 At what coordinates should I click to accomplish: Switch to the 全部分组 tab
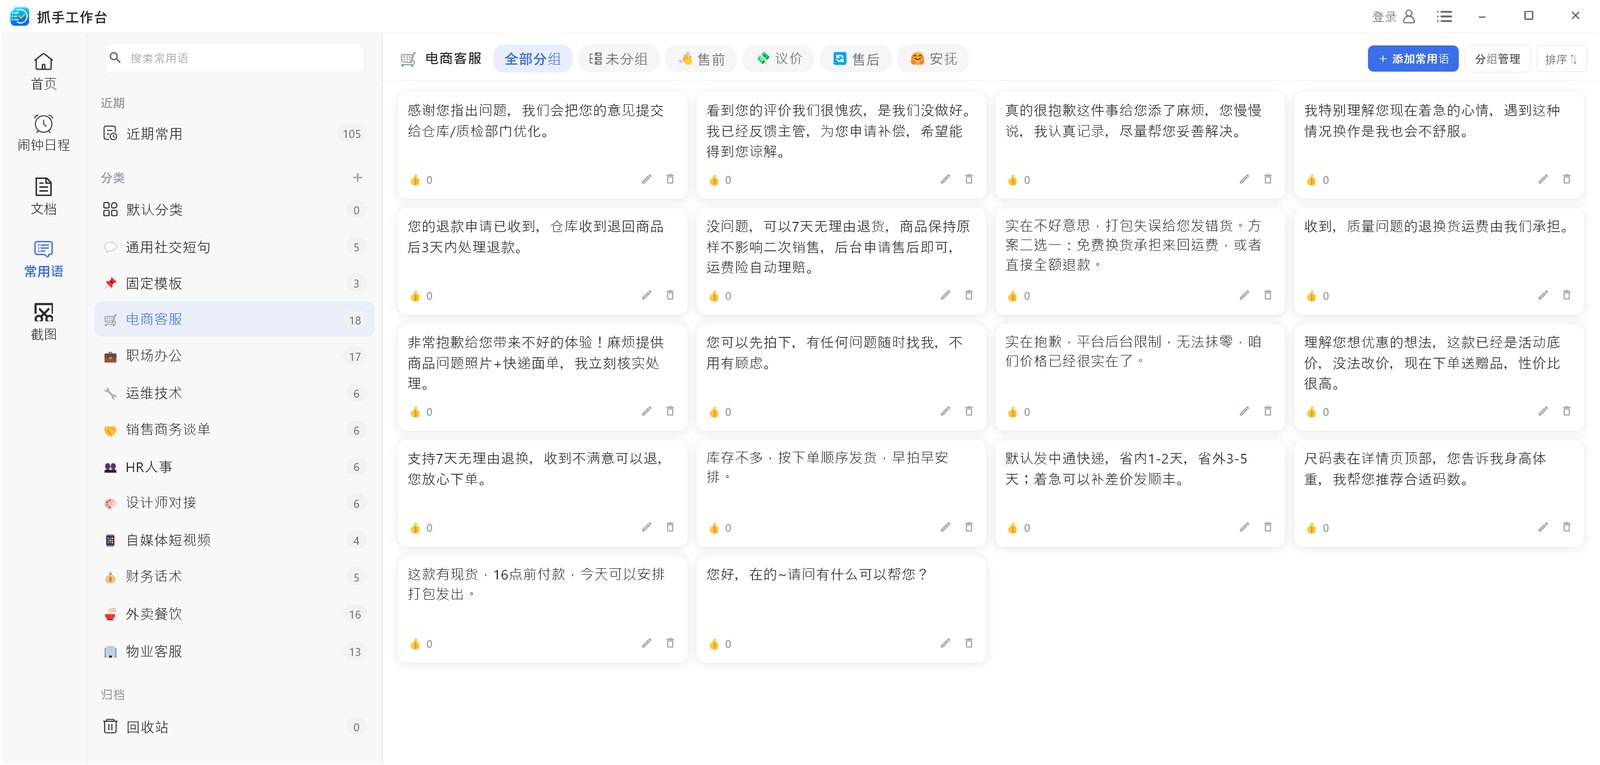[x=533, y=59]
